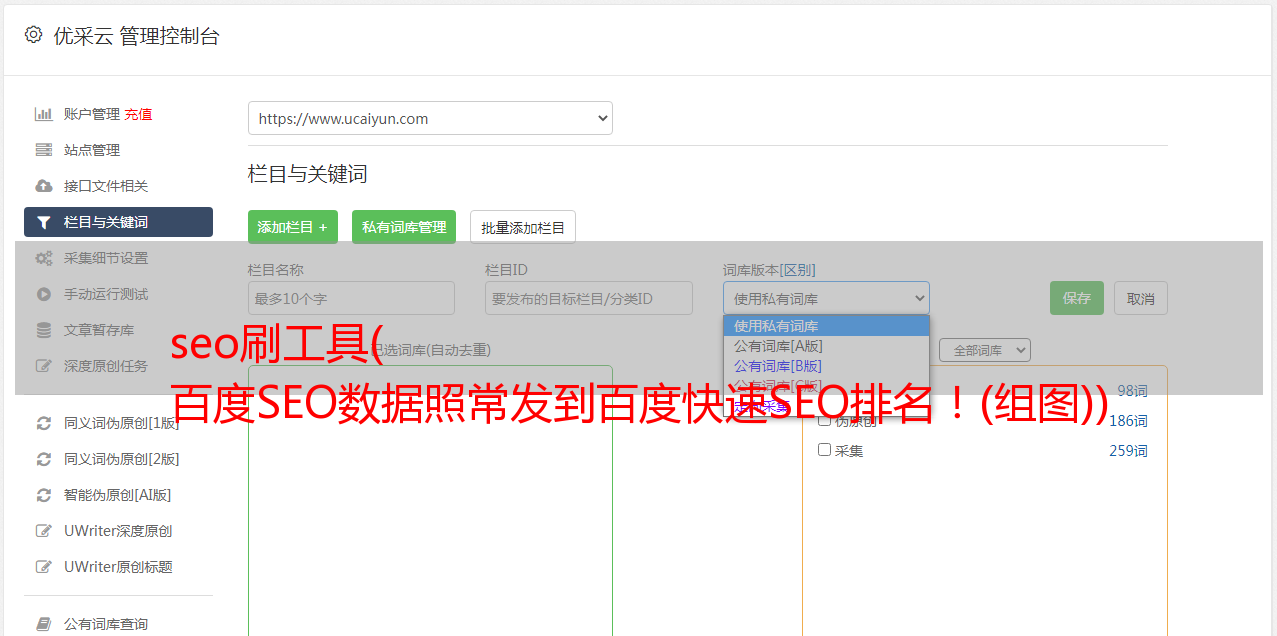Click the 批量添加栏目 button
This screenshot has width=1277, height=636.
[523, 227]
